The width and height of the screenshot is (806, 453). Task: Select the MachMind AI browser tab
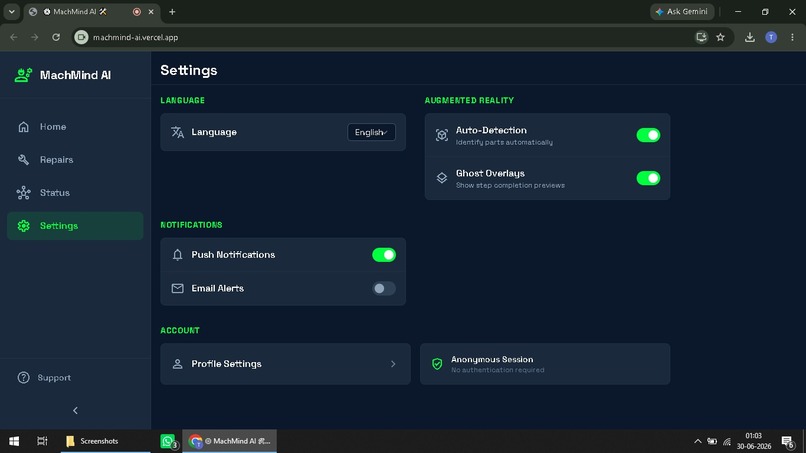(93, 12)
